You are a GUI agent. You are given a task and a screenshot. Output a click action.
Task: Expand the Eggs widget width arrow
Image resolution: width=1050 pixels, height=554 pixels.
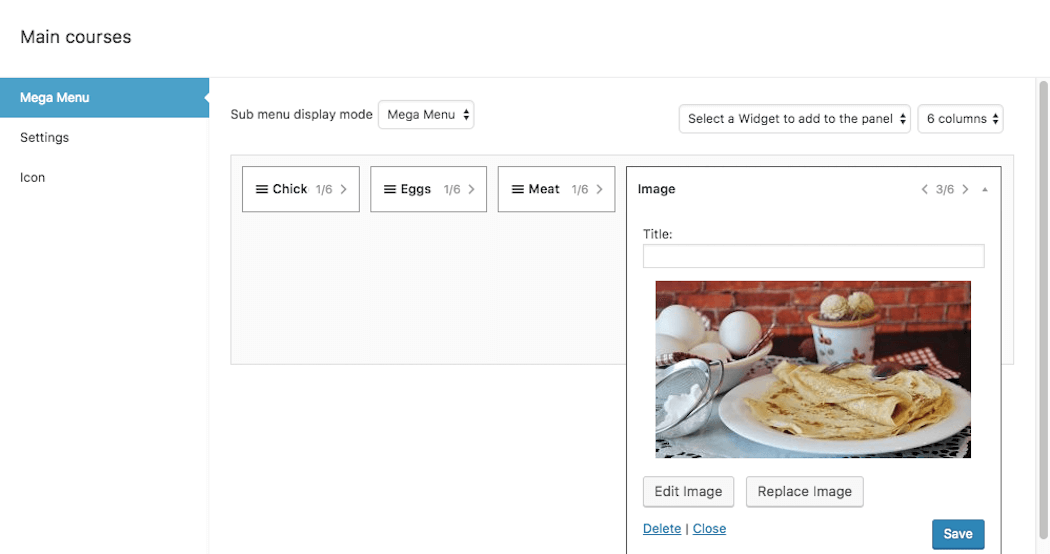tap(471, 190)
